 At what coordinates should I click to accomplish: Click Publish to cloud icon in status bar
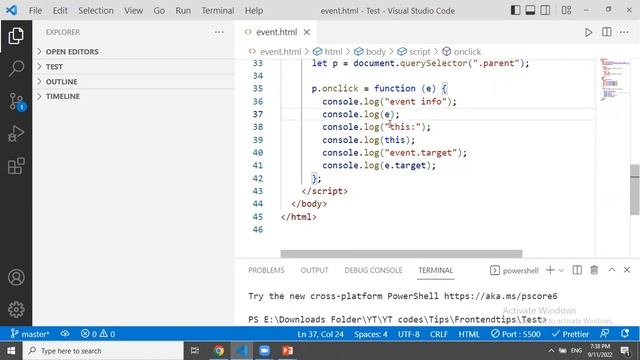point(65,334)
